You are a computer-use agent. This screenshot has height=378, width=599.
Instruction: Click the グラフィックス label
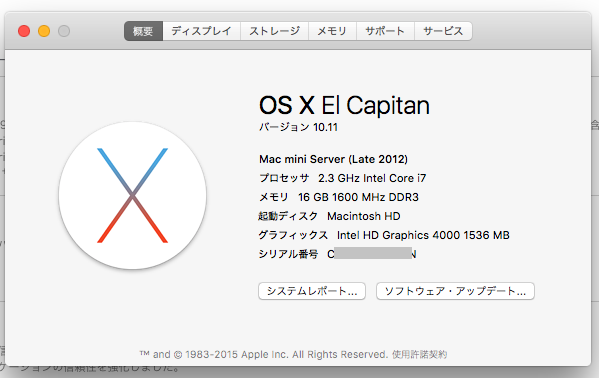pos(293,235)
